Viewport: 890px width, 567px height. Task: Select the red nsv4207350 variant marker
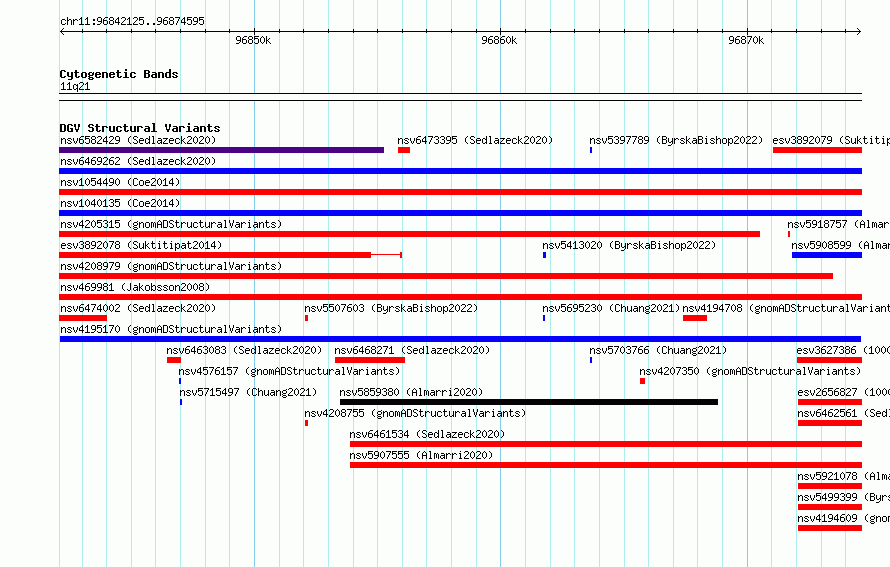(643, 381)
